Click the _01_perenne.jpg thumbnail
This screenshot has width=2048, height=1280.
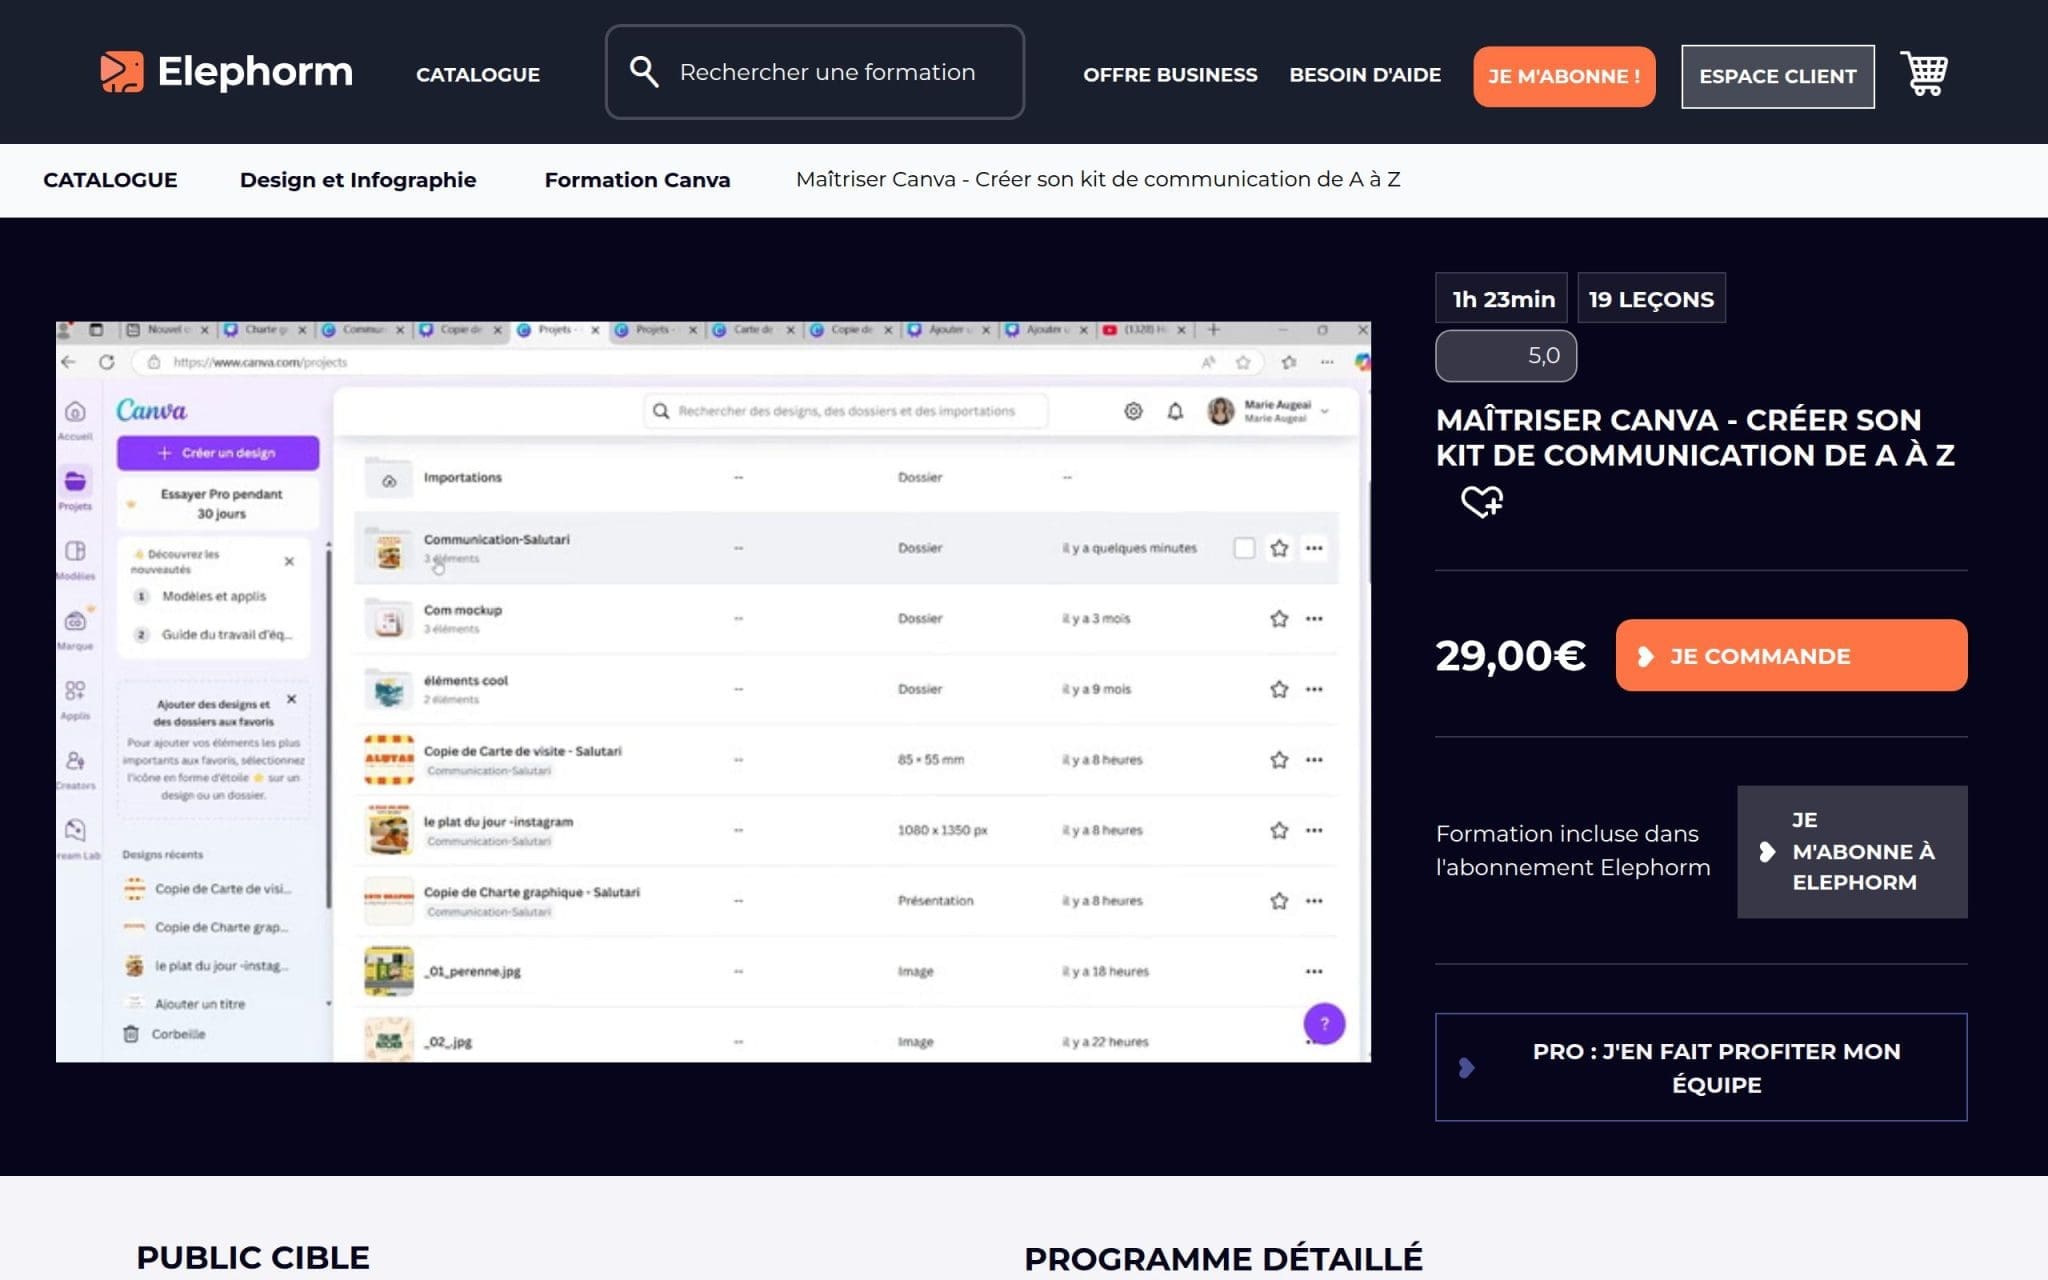coord(388,971)
